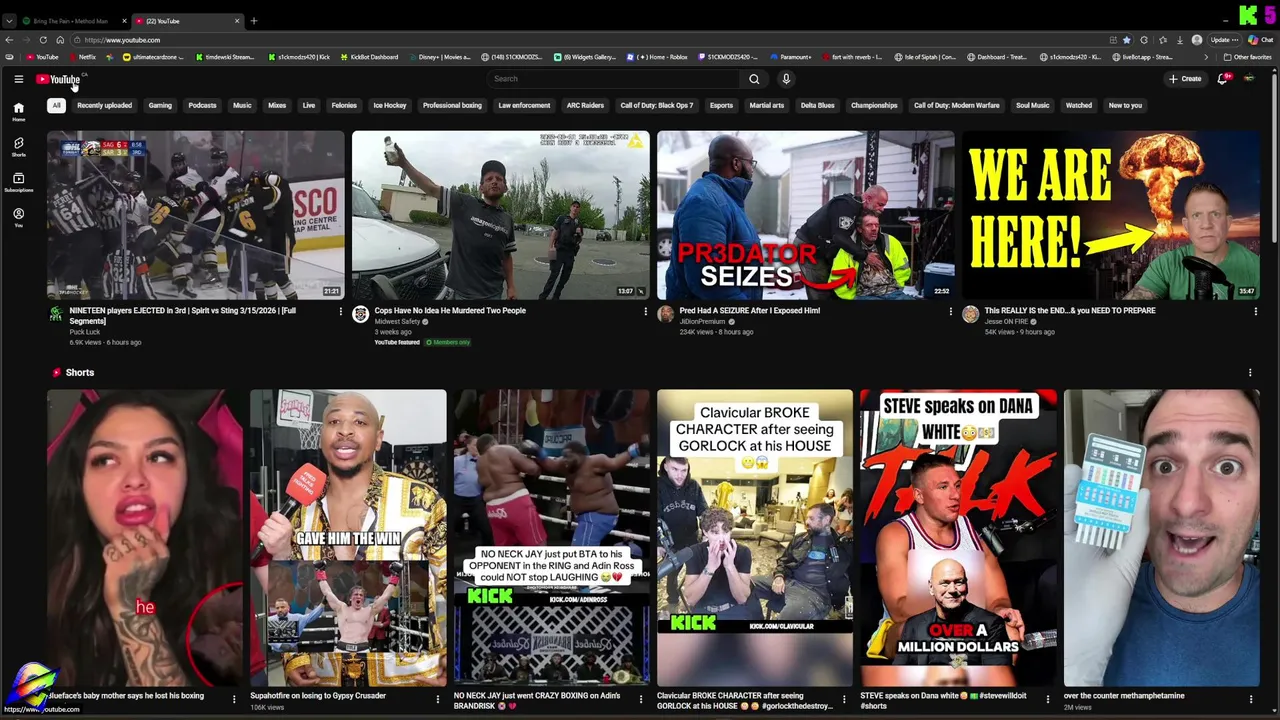Open Shorts from the sidebar

point(18,147)
